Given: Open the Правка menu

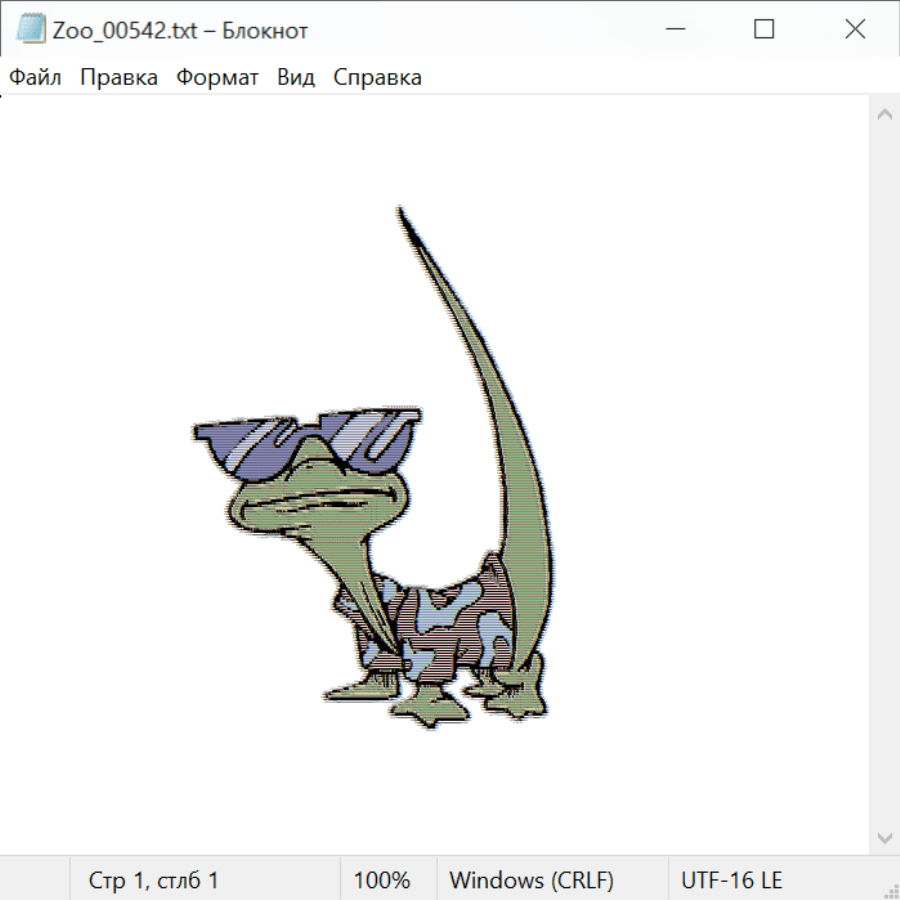Looking at the screenshot, I should coord(119,78).
